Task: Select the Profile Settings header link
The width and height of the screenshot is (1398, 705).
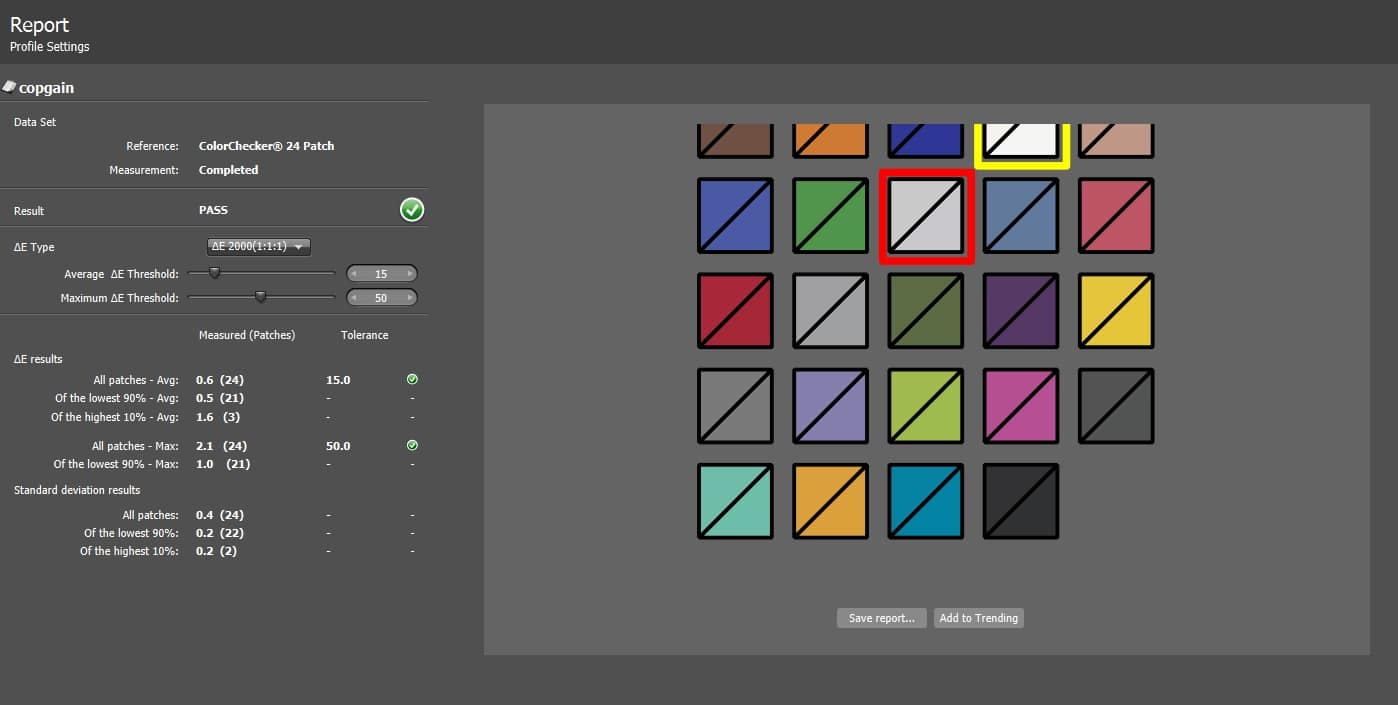Action: coord(49,47)
